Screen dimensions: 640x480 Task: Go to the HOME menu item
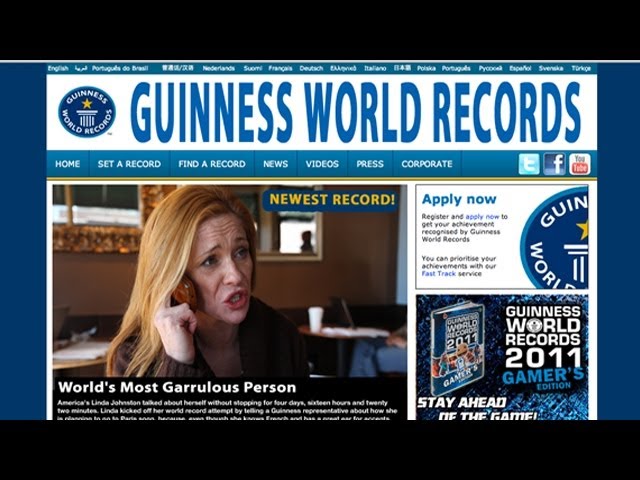click(x=67, y=164)
